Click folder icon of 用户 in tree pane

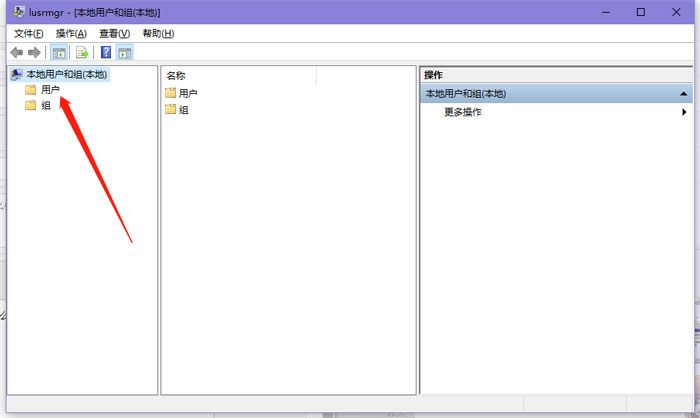30,90
